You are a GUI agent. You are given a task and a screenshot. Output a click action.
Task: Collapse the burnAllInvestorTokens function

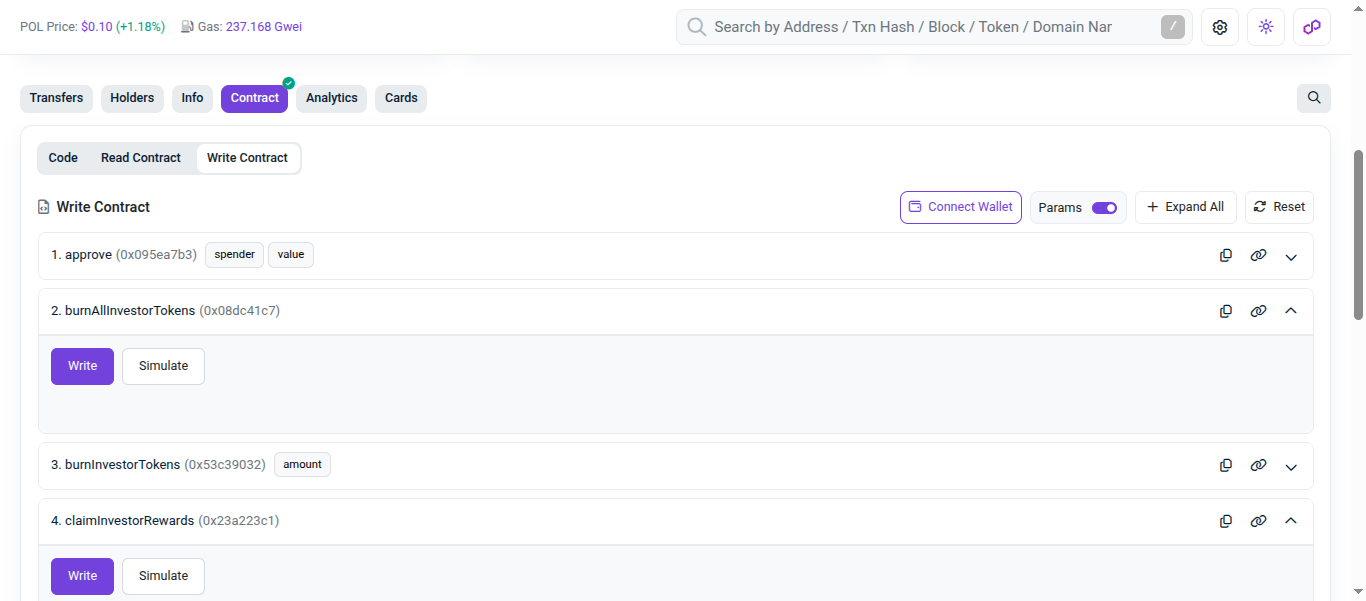1291,311
